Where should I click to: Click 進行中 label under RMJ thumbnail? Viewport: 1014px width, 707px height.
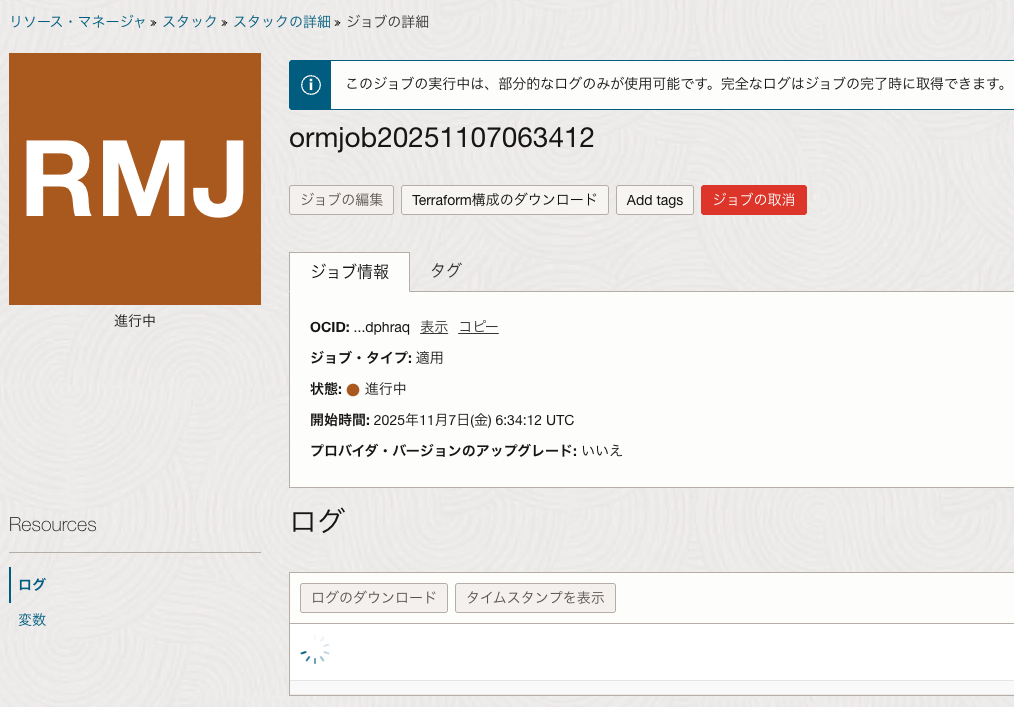(x=135, y=321)
